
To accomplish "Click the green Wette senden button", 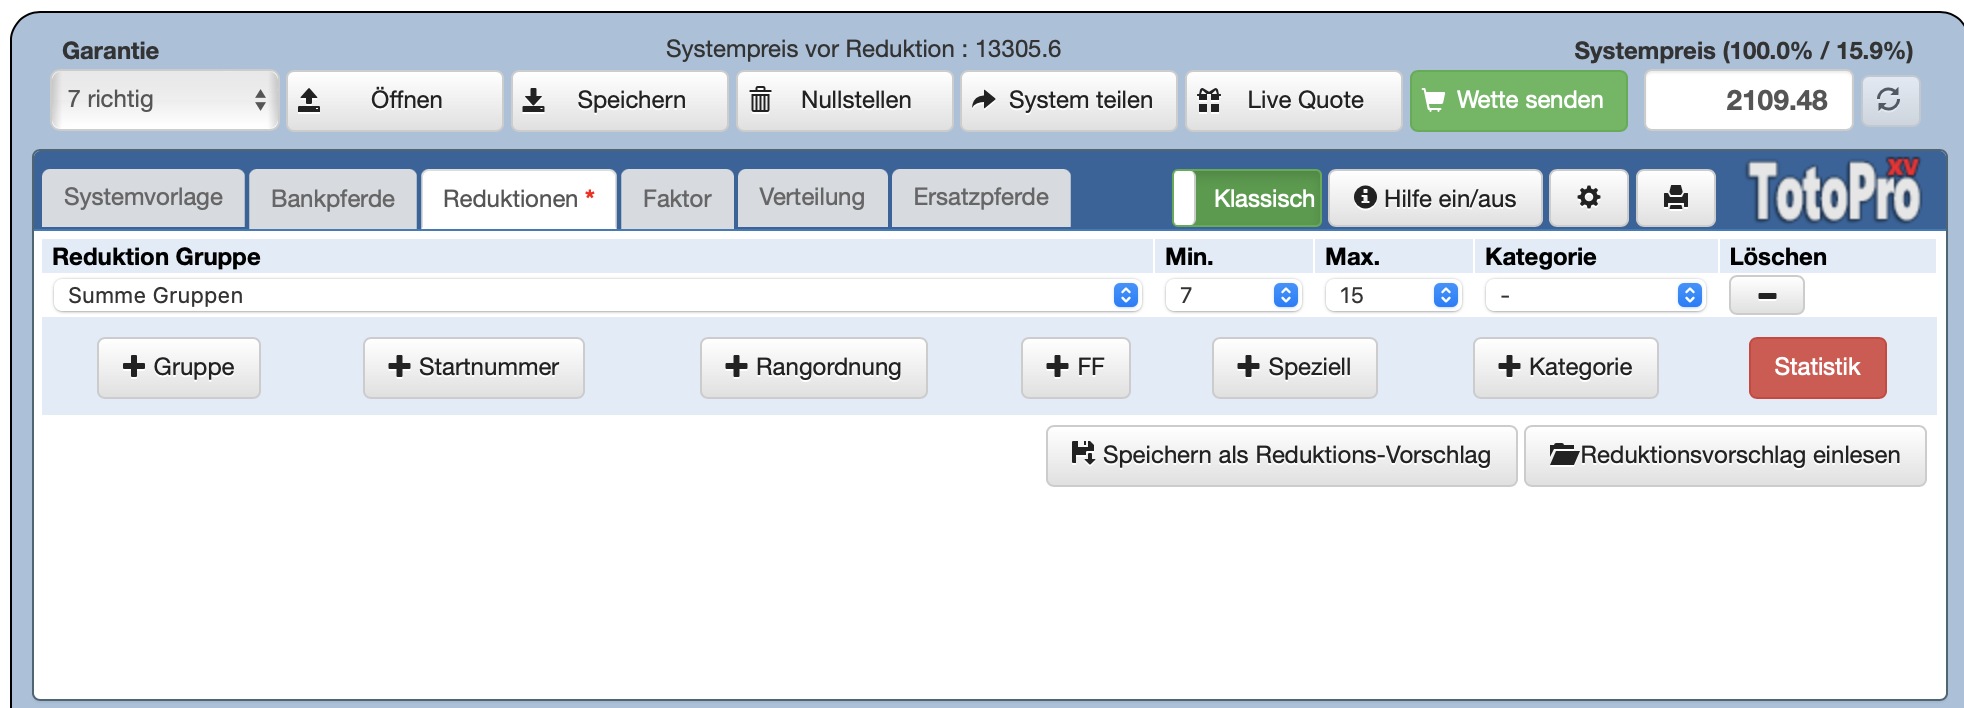I will coord(1518,100).
